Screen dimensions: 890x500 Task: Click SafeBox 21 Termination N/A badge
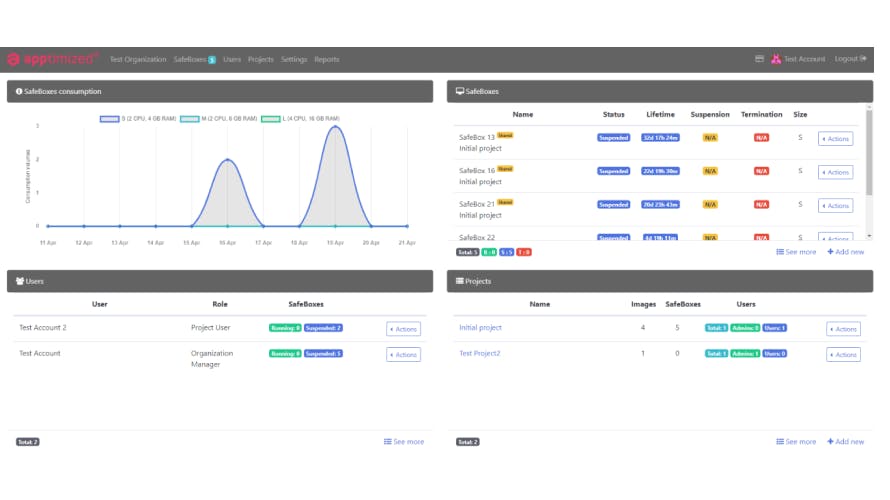click(761, 204)
